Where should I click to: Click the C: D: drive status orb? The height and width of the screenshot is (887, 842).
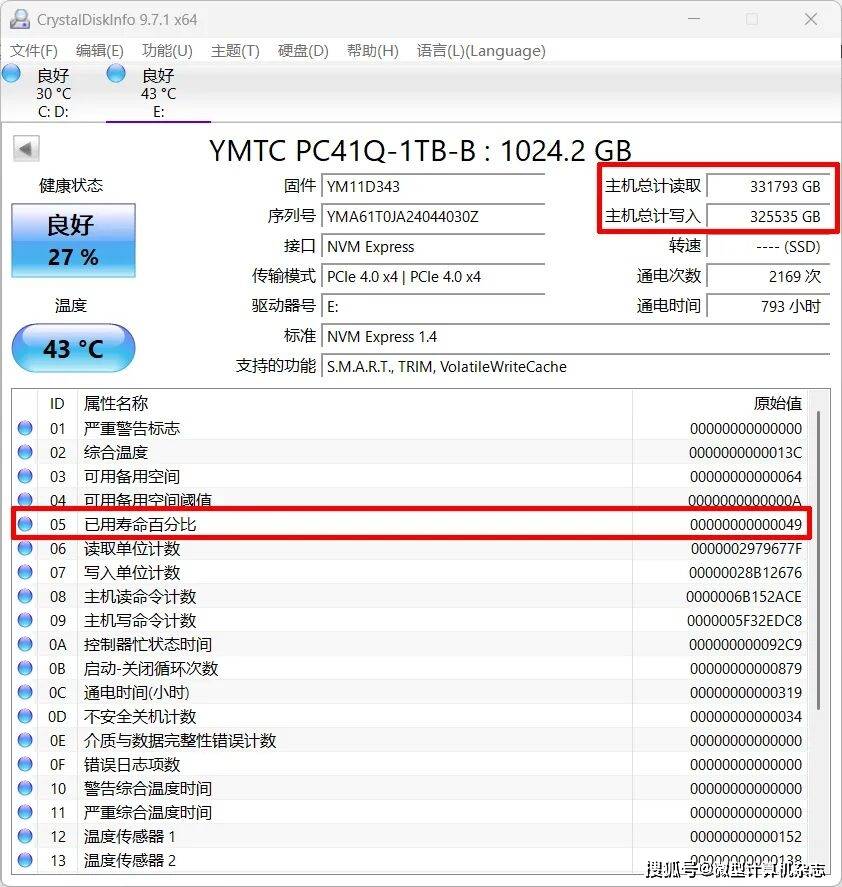(11, 73)
